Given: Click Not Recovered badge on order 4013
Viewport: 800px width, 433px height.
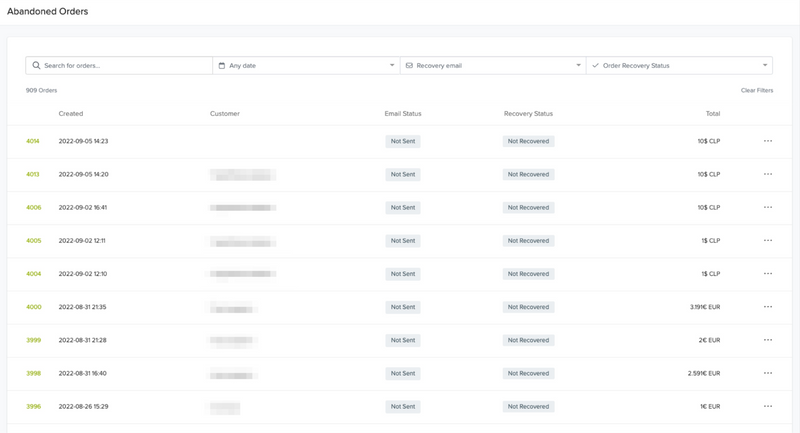Looking at the screenshot, I should [x=528, y=174].
